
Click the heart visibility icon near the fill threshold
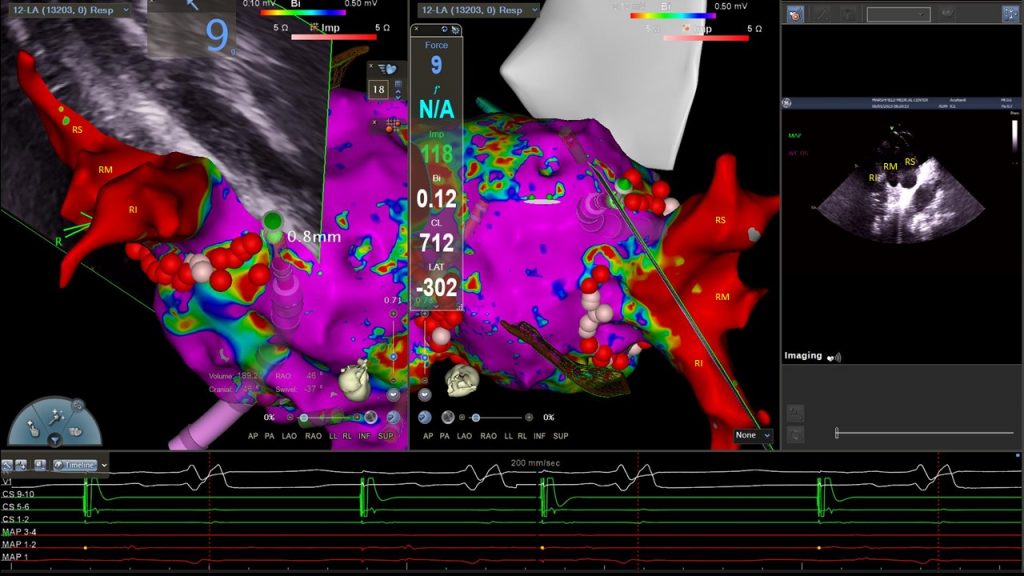pyautogui.click(x=391, y=68)
